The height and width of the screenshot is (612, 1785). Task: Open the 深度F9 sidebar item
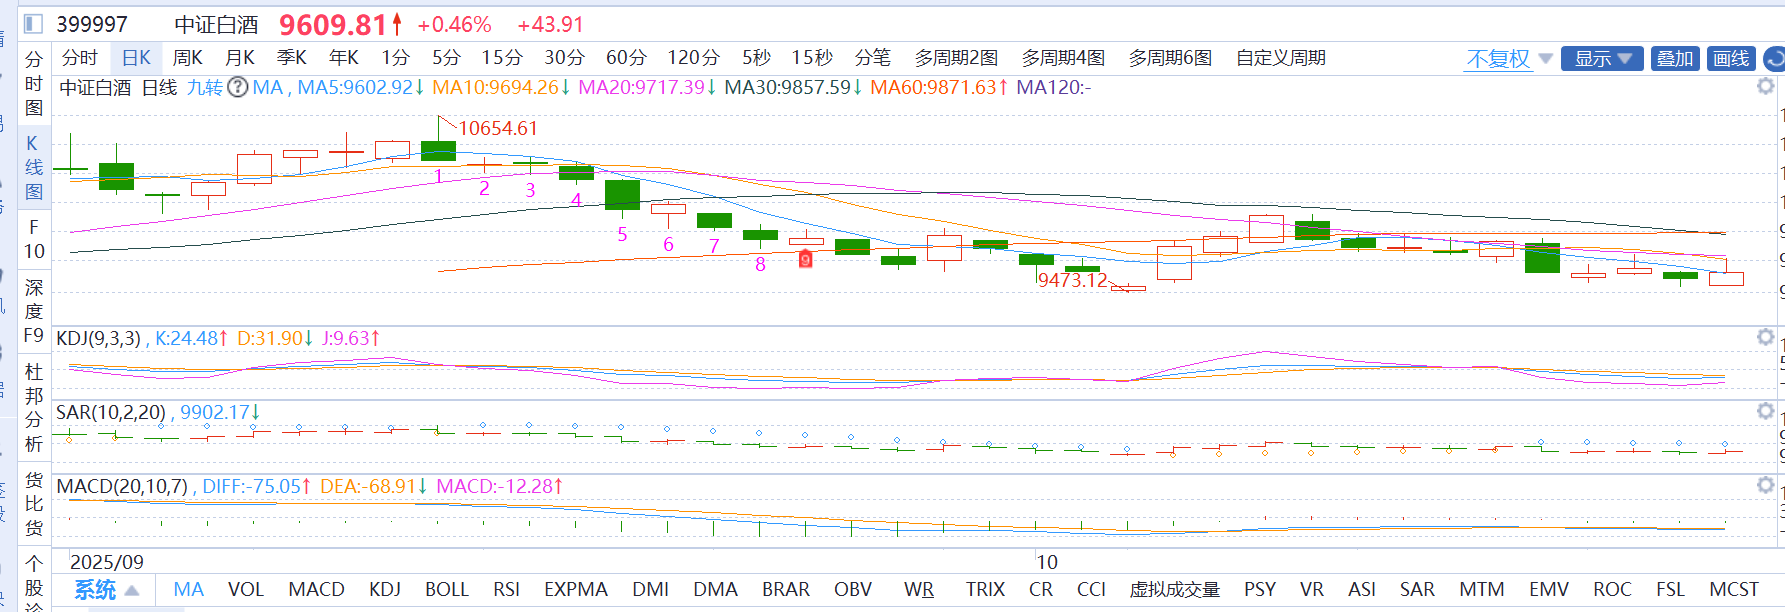pos(34,311)
